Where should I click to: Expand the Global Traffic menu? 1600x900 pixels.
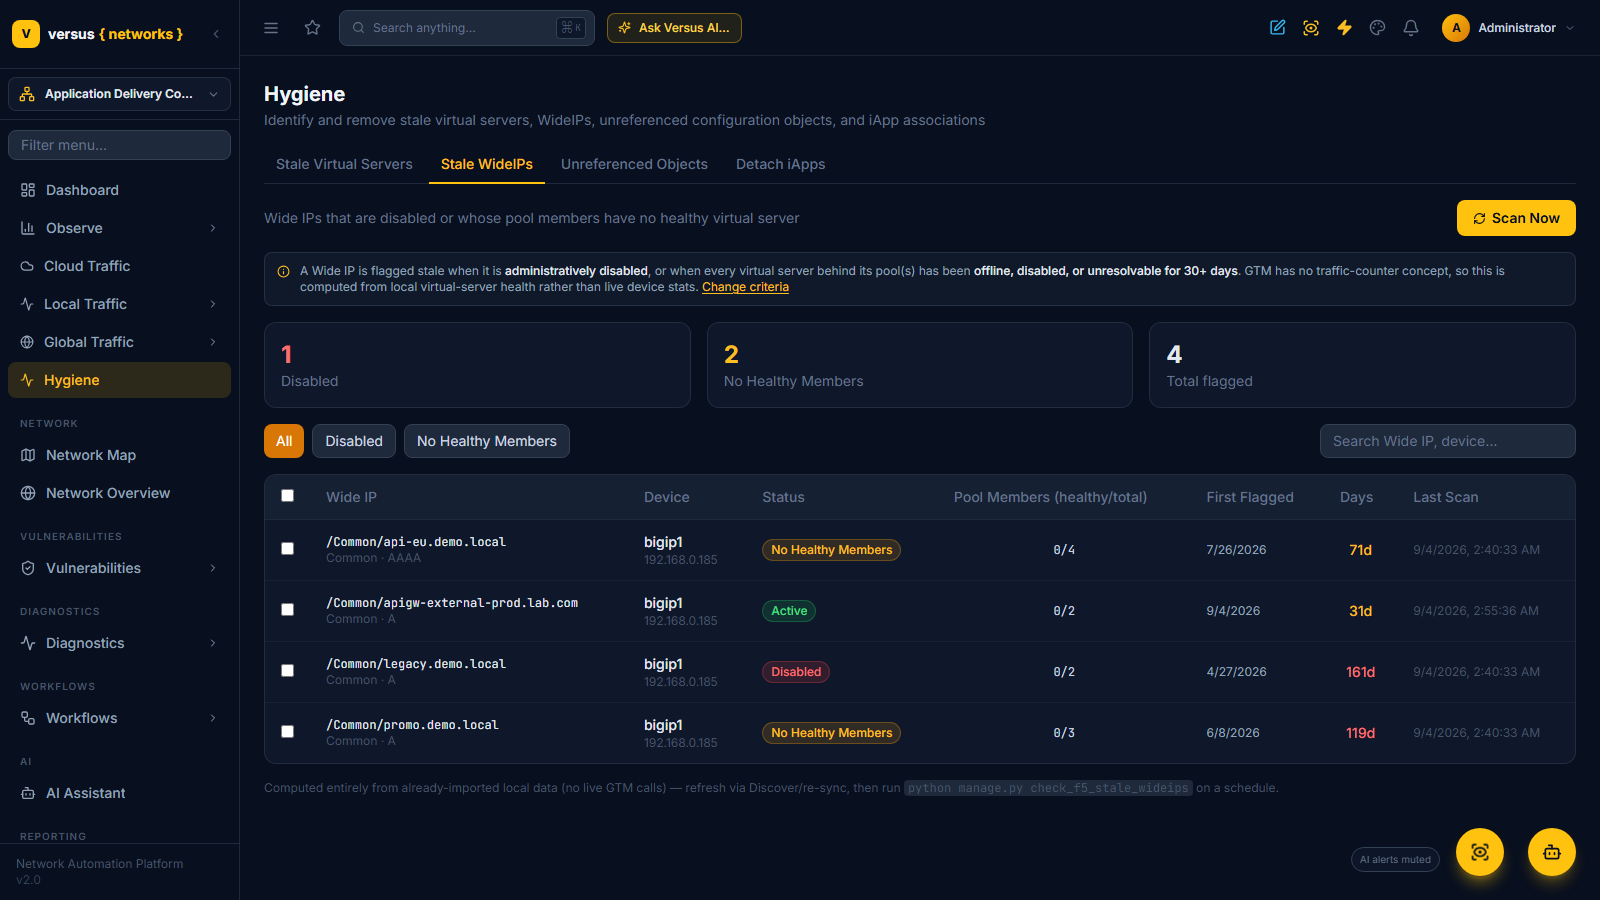[x=119, y=342]
